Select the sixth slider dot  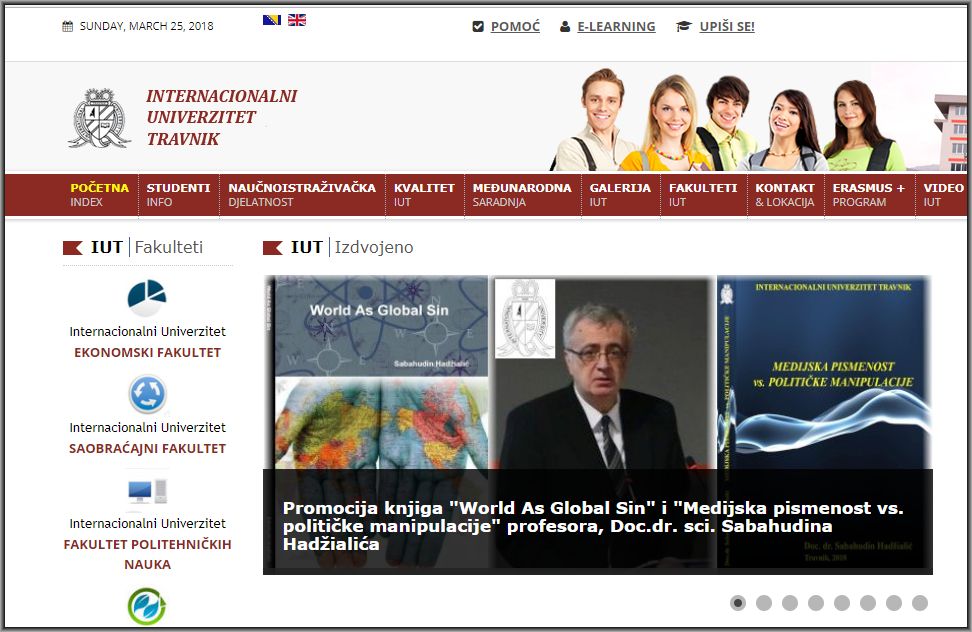868,603
